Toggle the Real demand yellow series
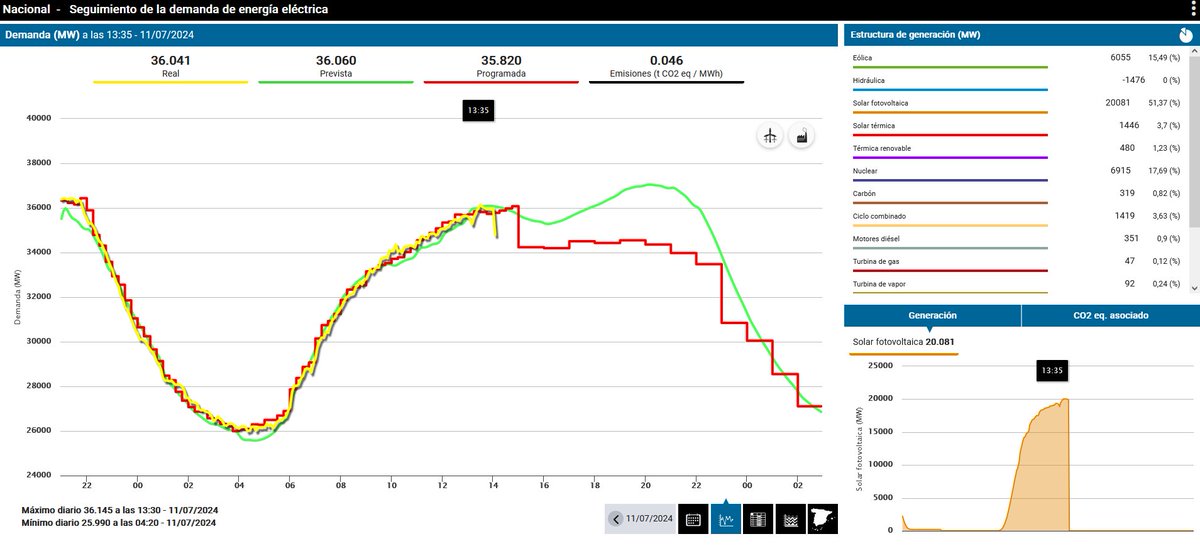 (170, 68)
